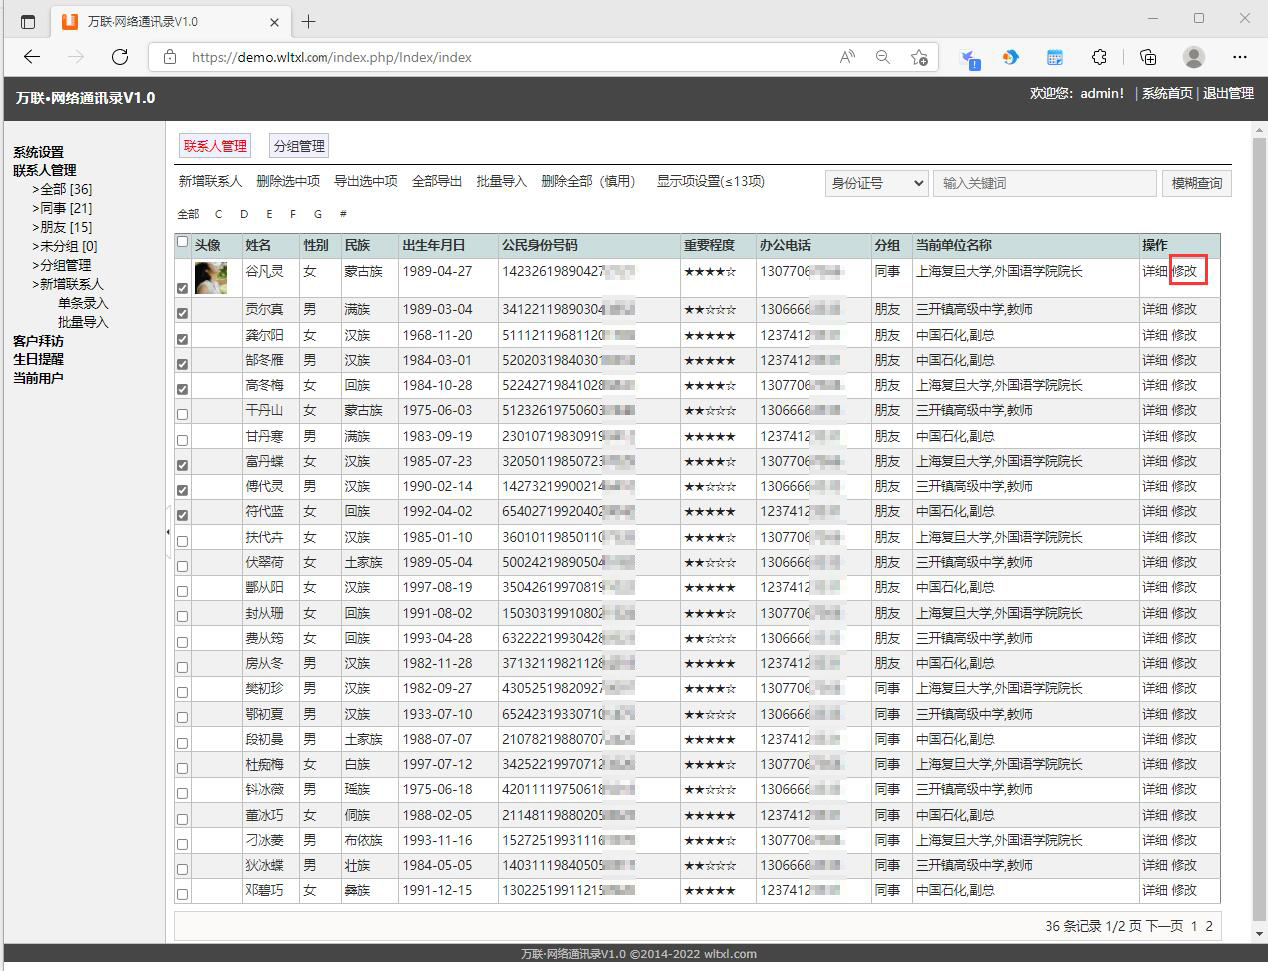The width and height of the screenshot is (1268, 971).
Task: Click the blue-orange swirl extension icon
Action: [x=1011, y=57]
